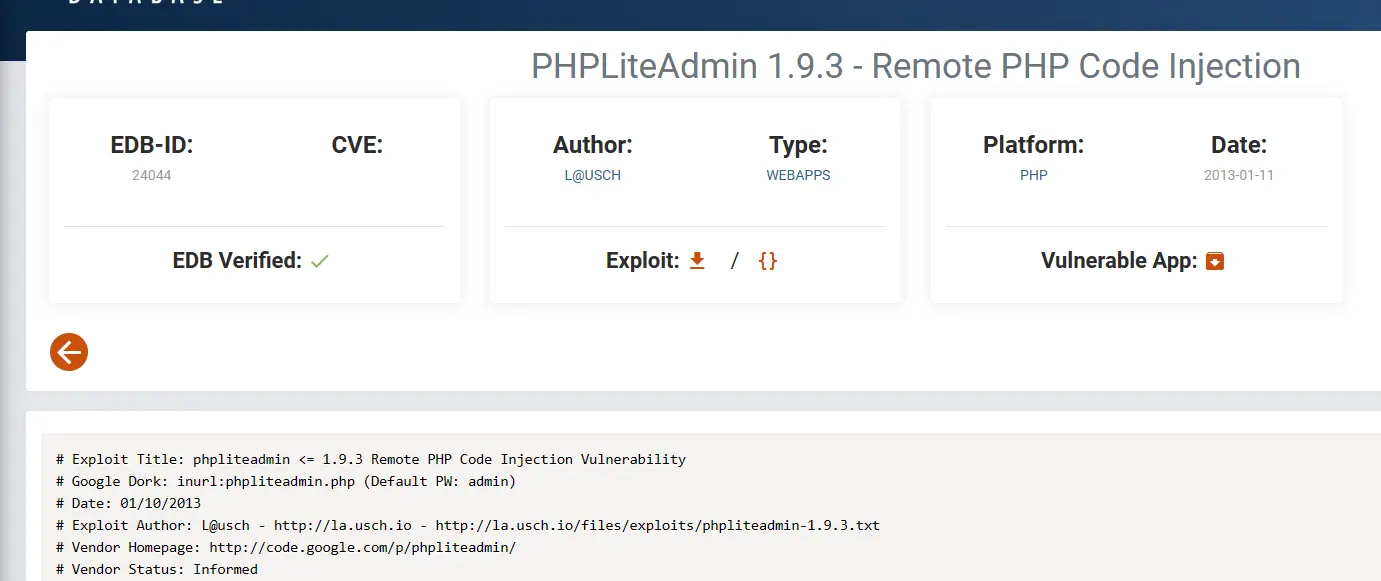View raw exploit code (curly braces icon)
This screenshot has height=581, width=1381.
[x=768, y=261]
